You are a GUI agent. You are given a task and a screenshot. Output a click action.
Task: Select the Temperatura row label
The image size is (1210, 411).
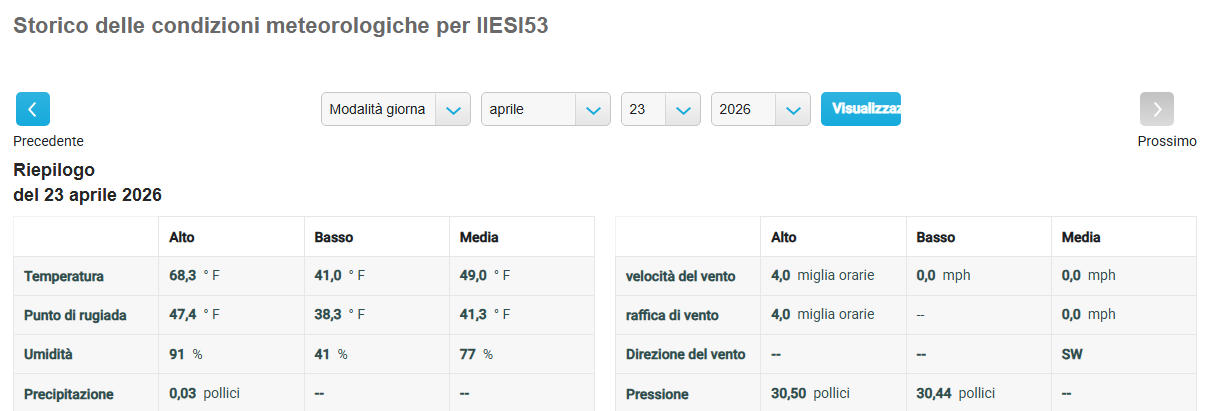(x=64, y=276)
